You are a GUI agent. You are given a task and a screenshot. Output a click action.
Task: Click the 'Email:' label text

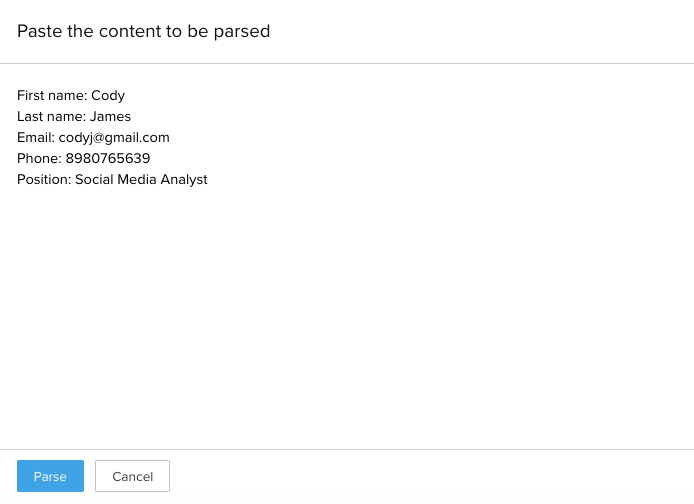(36, 138)
